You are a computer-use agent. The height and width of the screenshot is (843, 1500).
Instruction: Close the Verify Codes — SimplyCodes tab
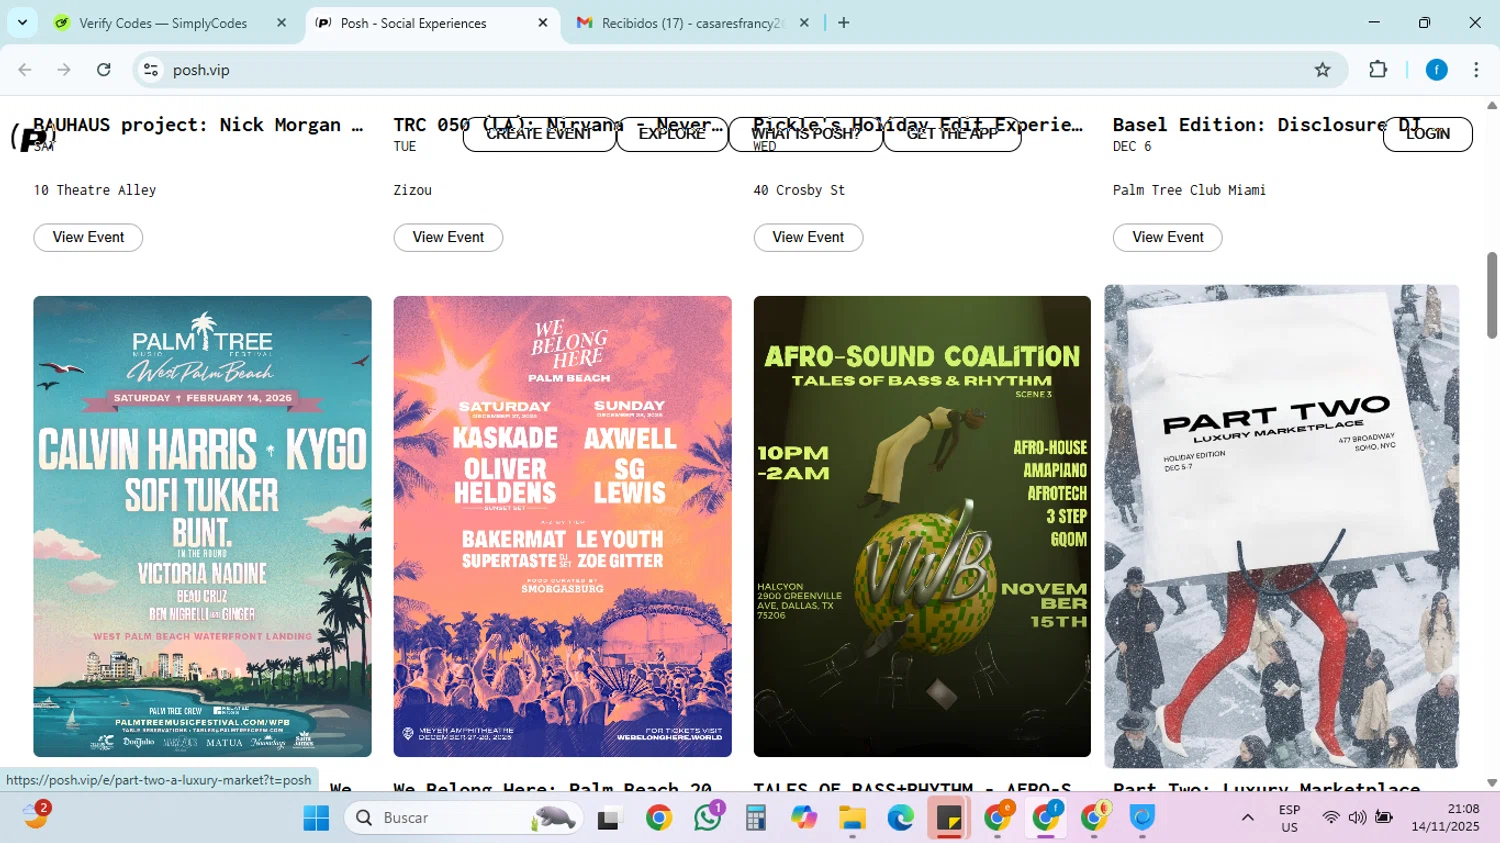282,22
